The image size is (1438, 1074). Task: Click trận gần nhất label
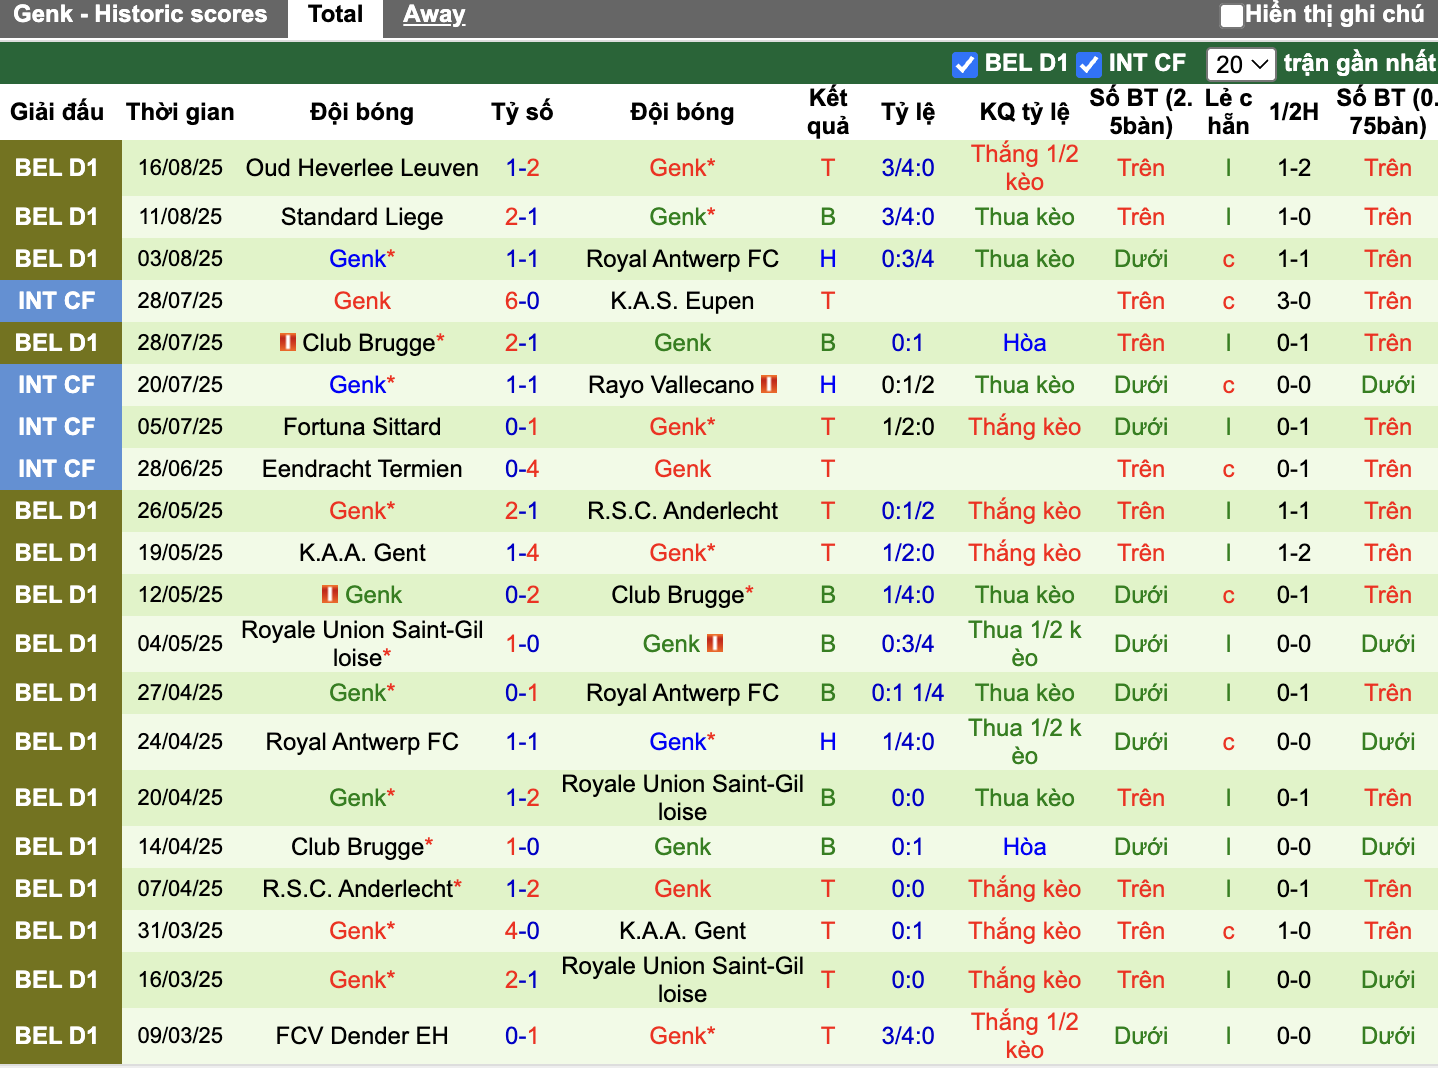1360,63
